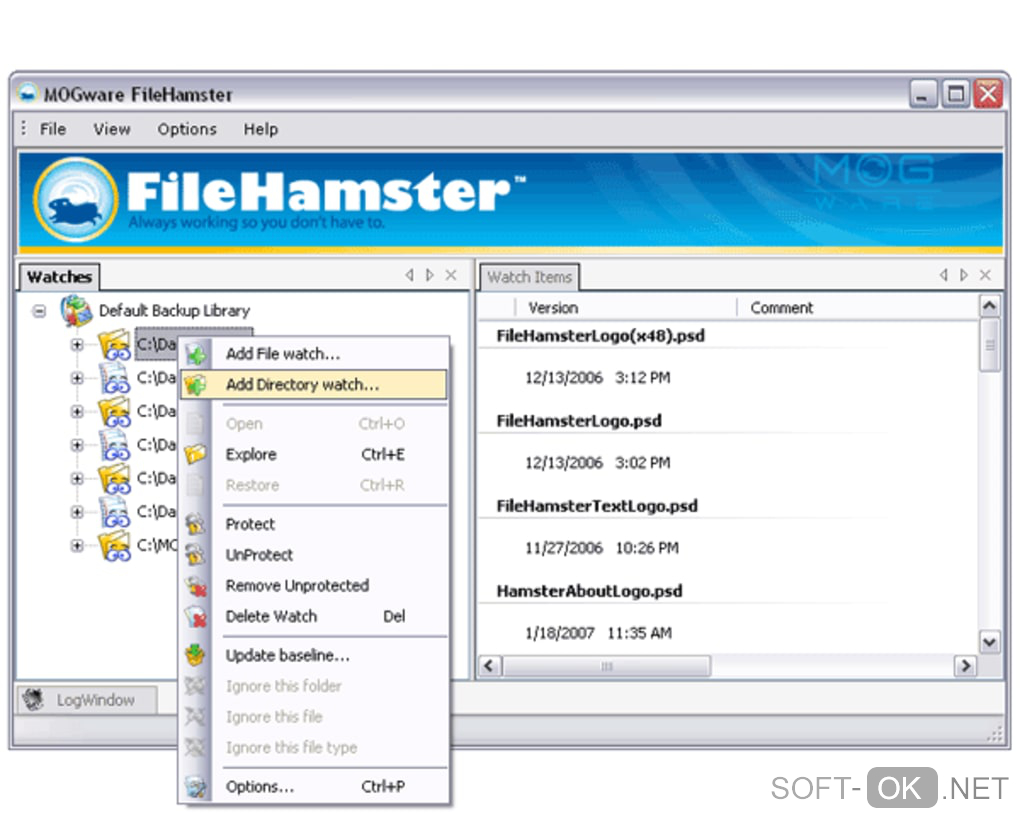Collapse the Default Backup Library node
The width and height of the screenshot is (1020, 813).
pyautogui.click(x=40, y=311)
